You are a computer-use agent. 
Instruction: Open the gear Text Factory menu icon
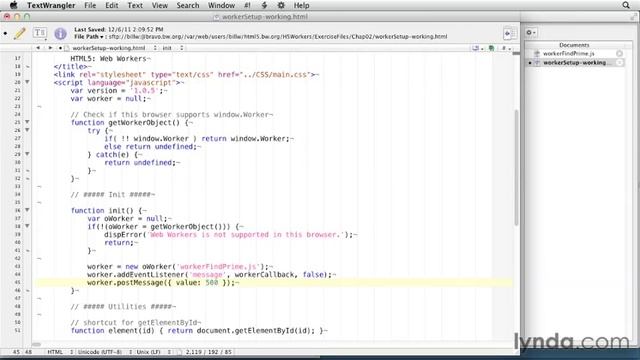(x=281, y=5)
